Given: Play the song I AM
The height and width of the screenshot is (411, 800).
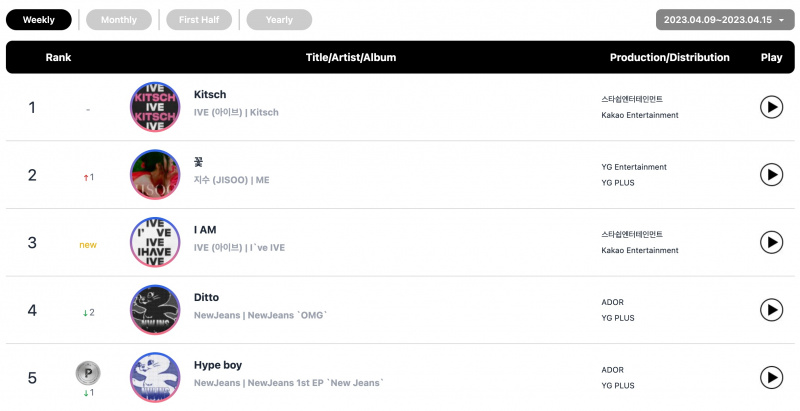Looking at the screenshot, I should point(771,242).
